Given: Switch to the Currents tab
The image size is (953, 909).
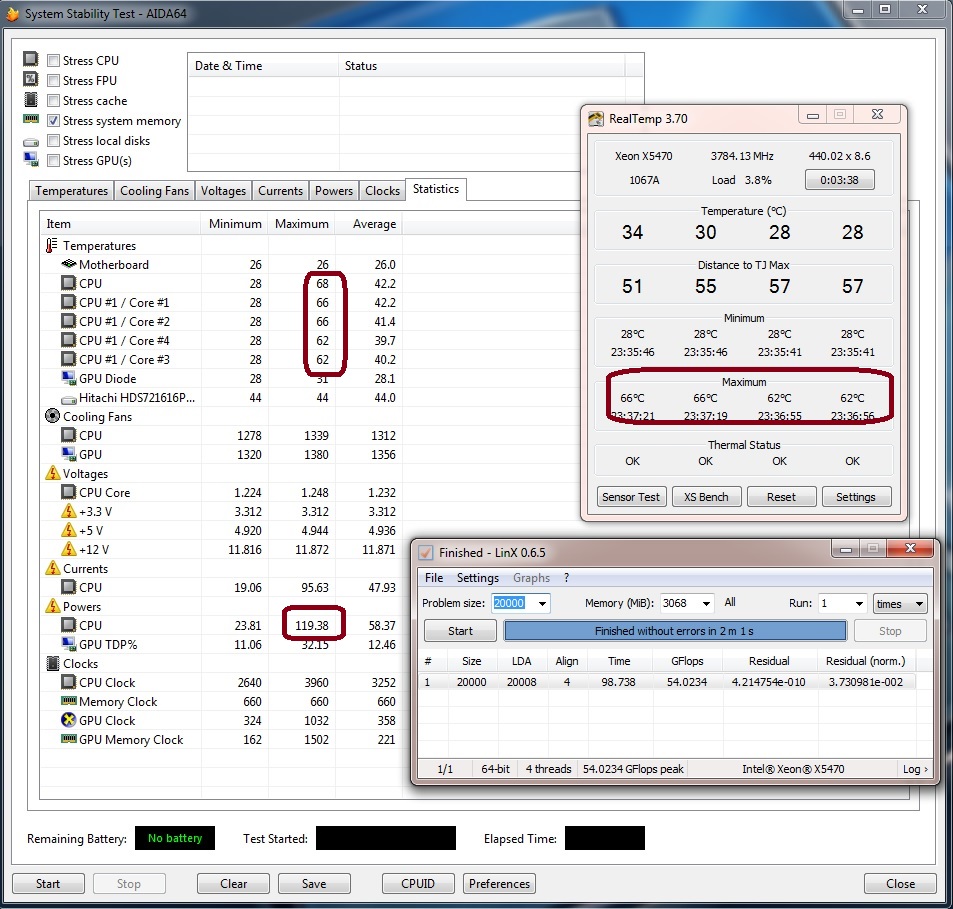Looking at the screenshot, I should (280, 191).
